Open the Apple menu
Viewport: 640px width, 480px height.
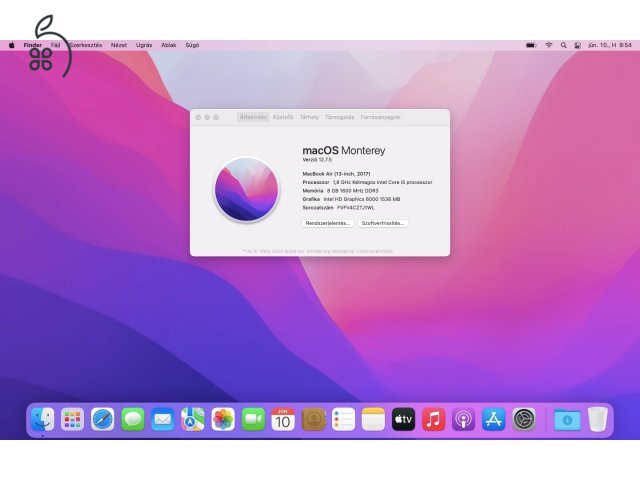point(12,45)
